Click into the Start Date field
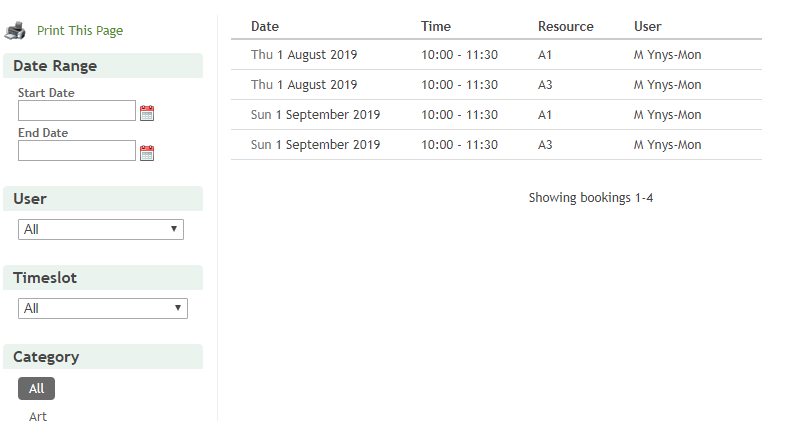The image size is (805, 421). pos(77,111)
